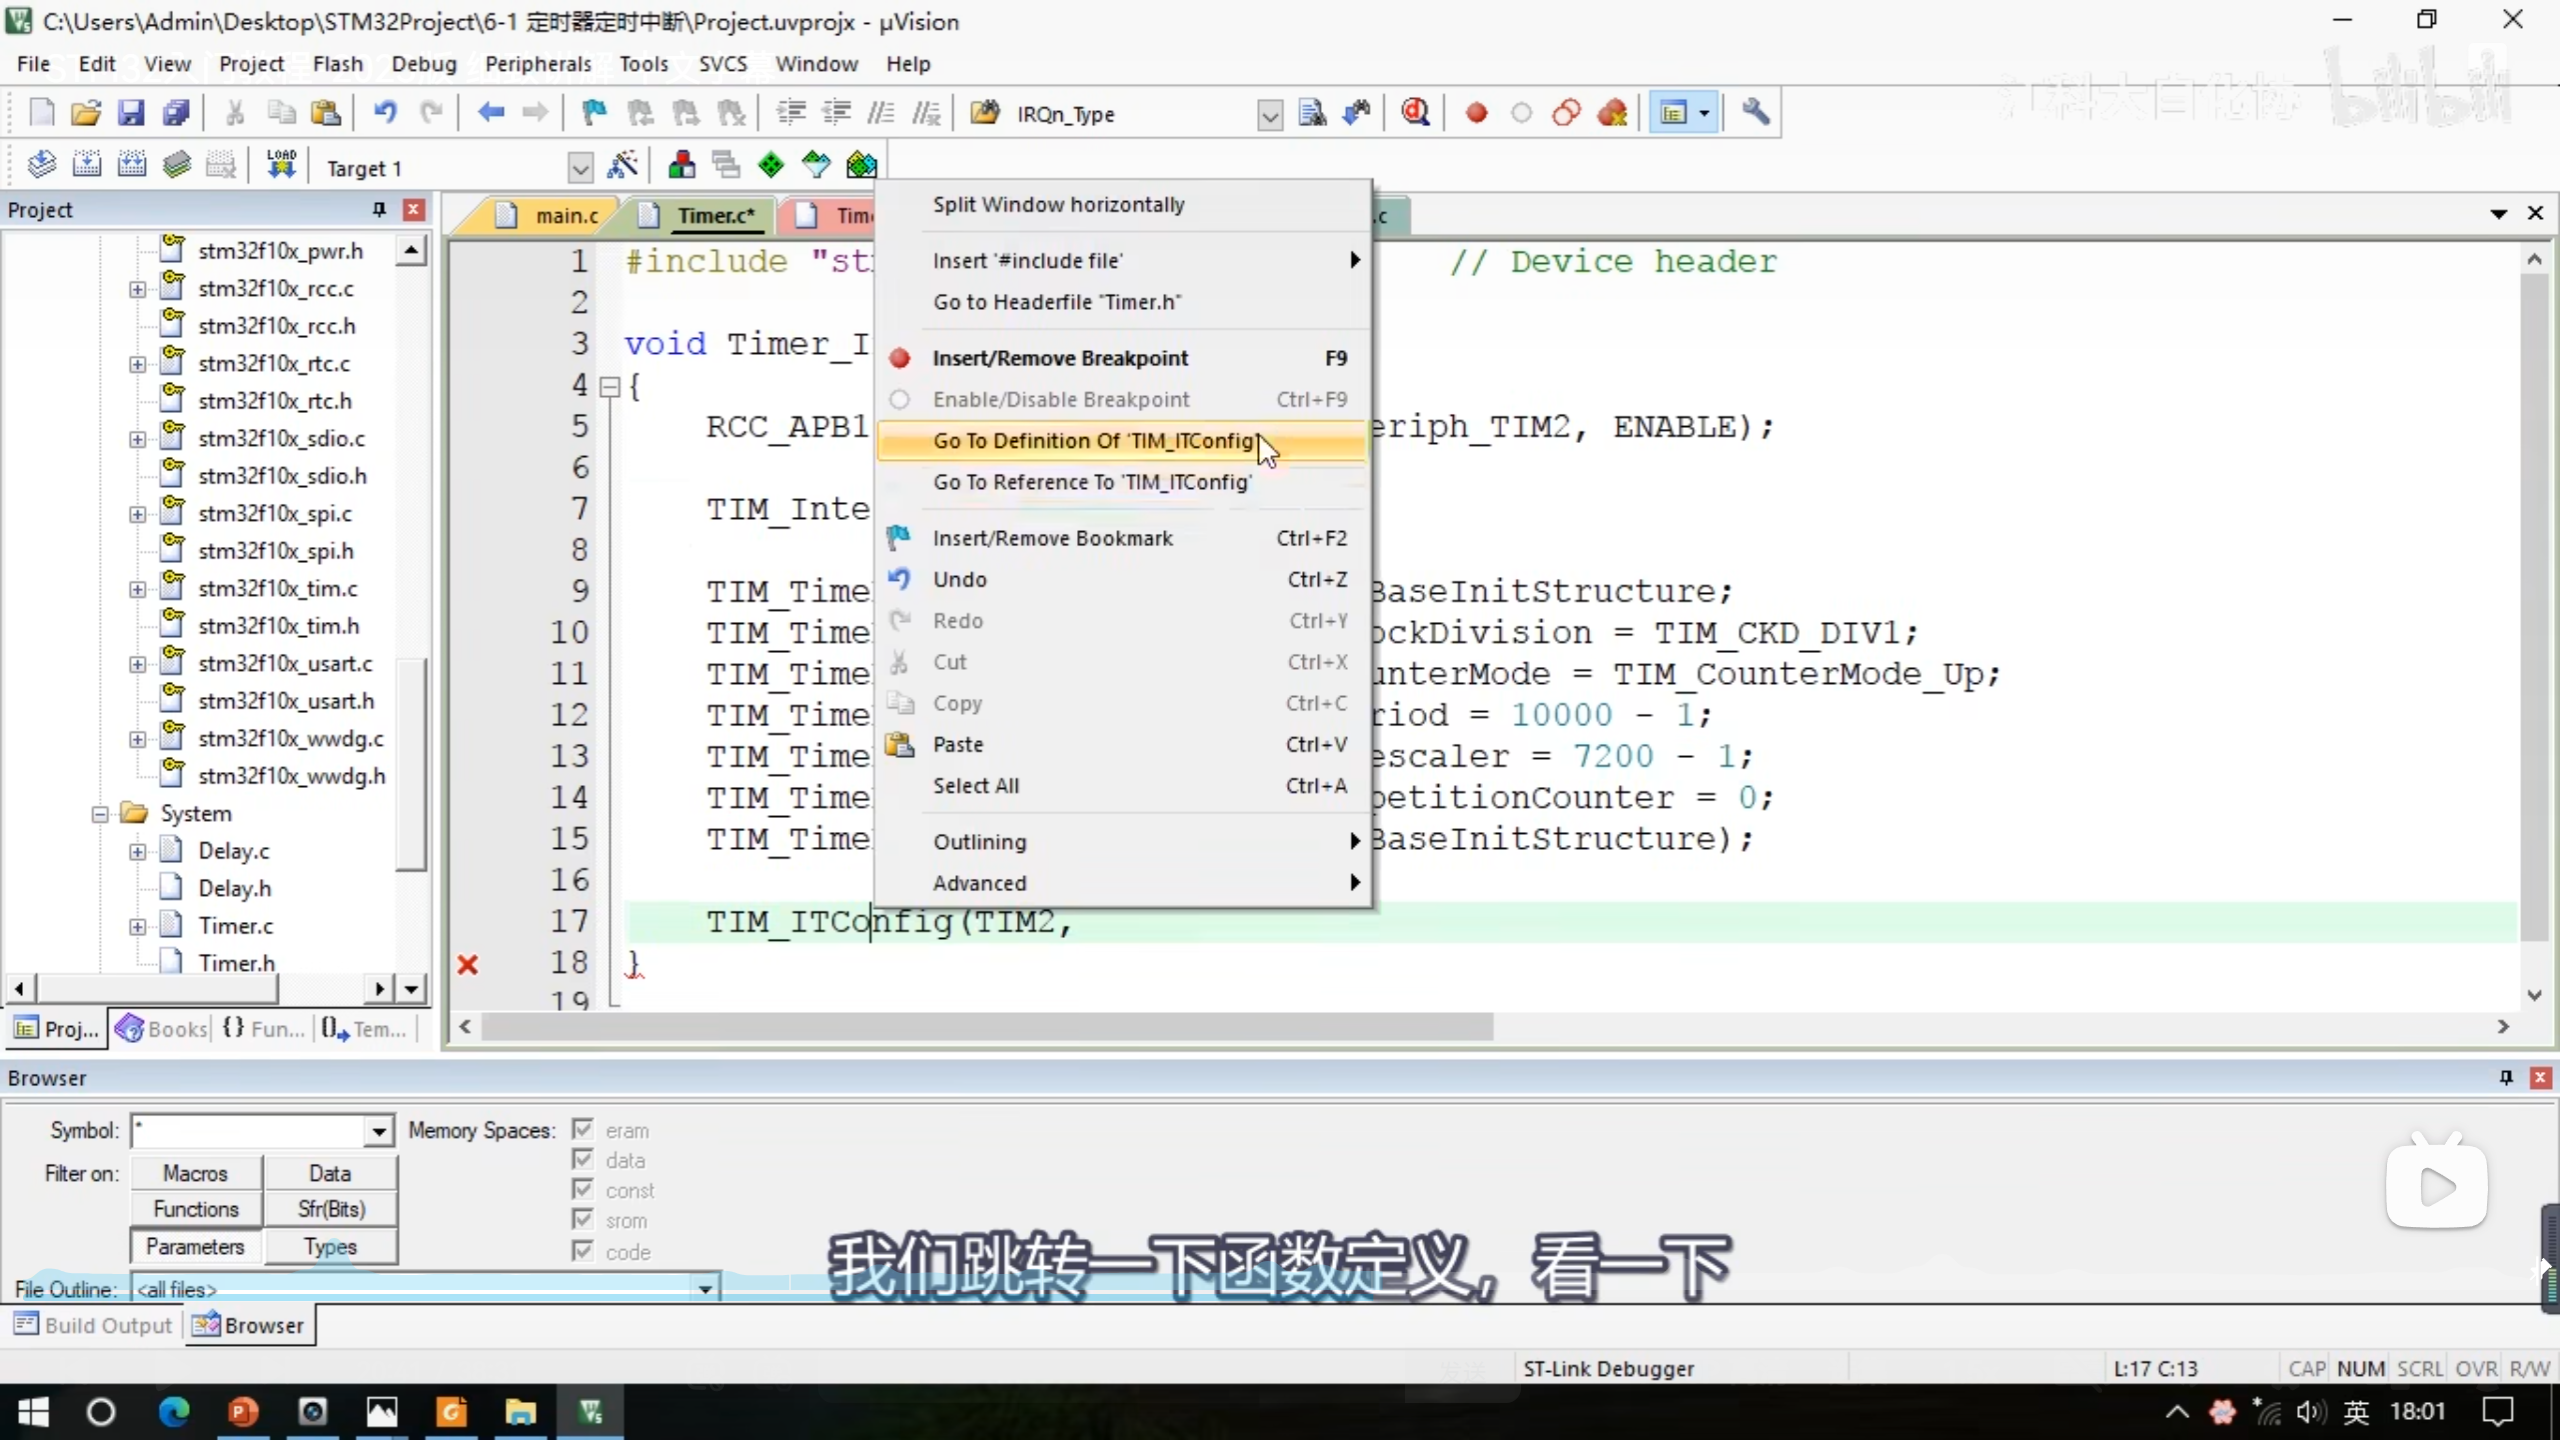This screenshot has width=2560, height=1440.
Task: Toggle the const memory space checkbox
Action: click(583, 1190)
